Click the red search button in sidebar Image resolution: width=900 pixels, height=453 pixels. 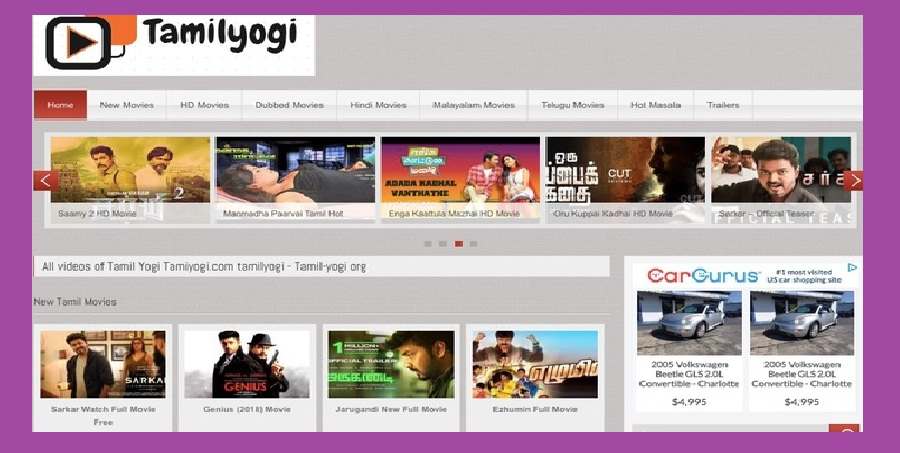(x=844, y=428)
